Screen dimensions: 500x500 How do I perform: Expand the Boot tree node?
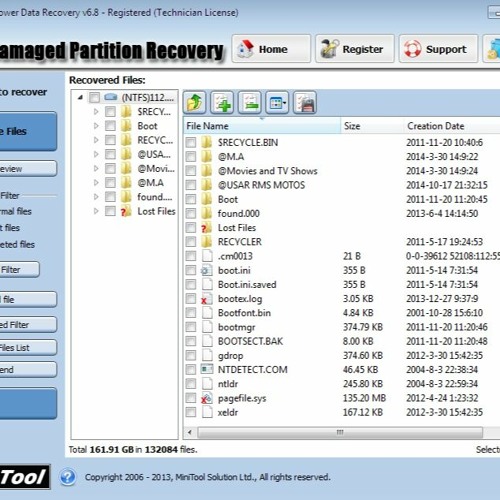96,126
